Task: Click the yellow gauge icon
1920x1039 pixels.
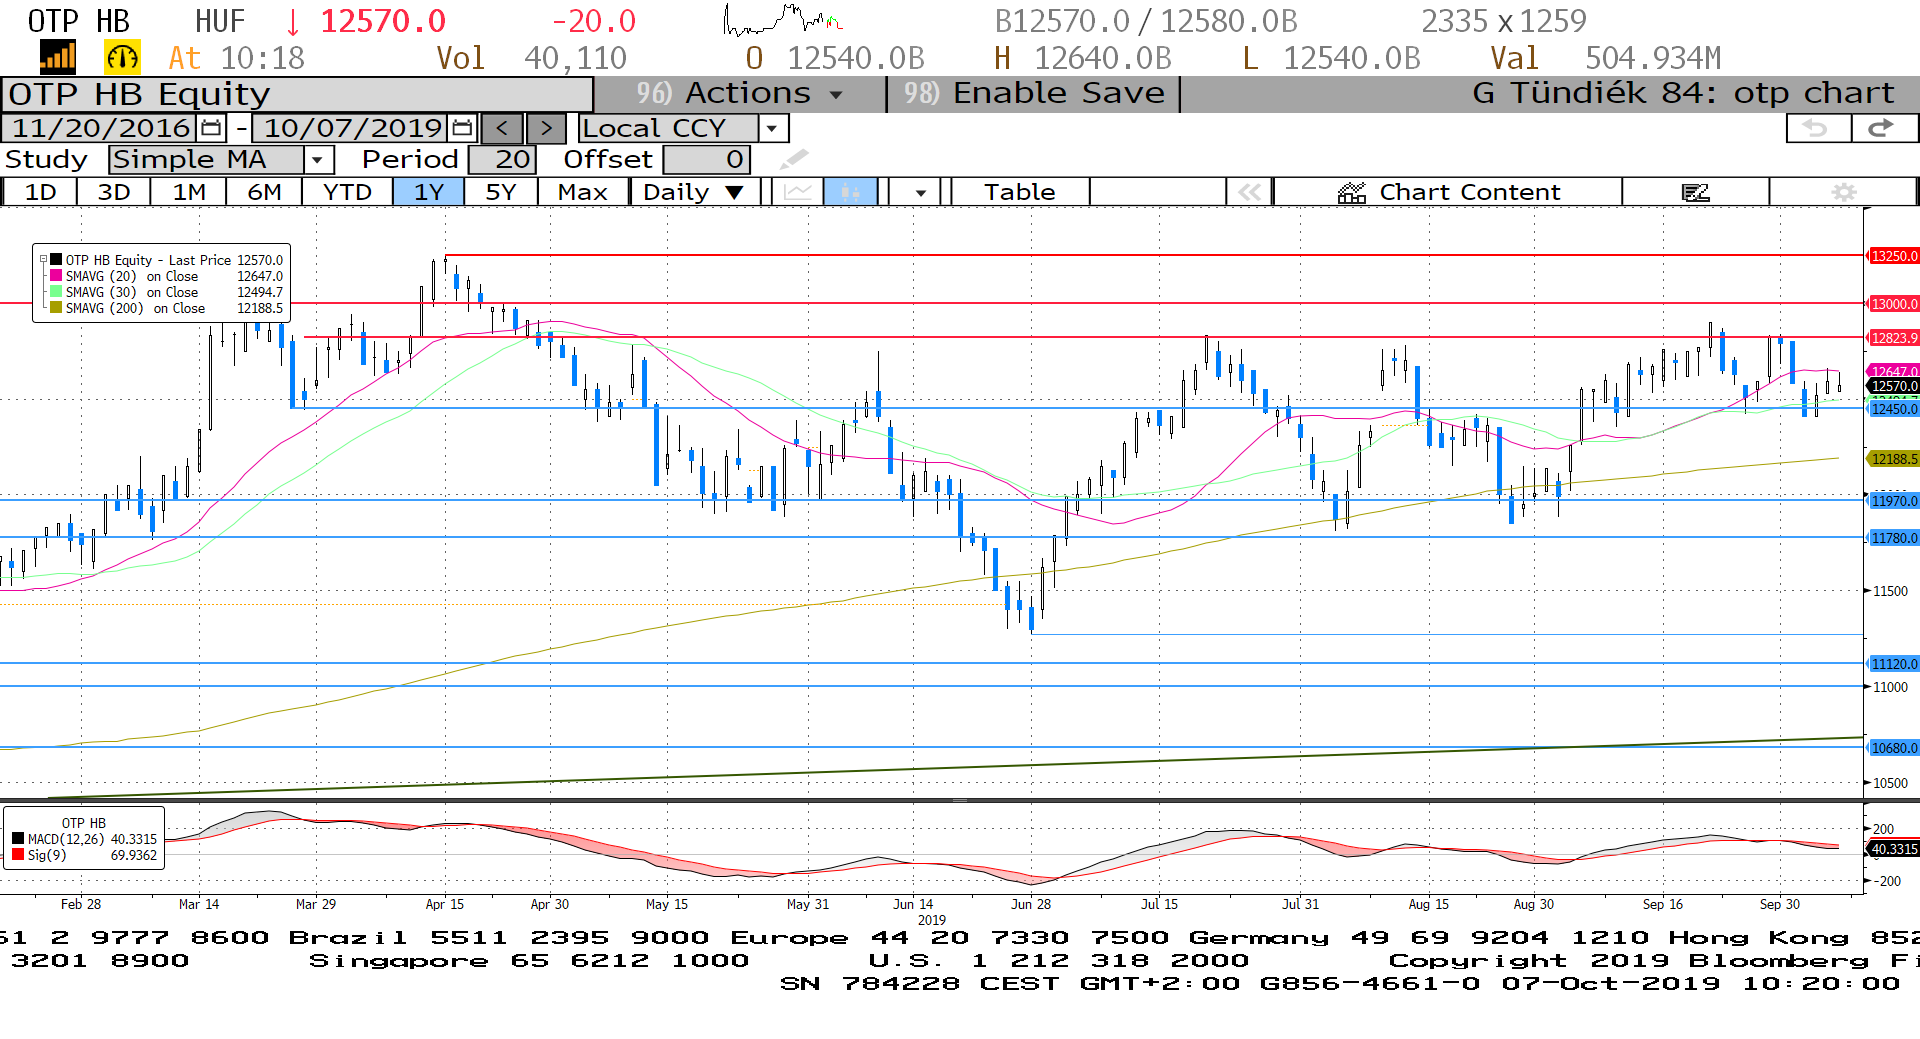Action: point(122,58)
